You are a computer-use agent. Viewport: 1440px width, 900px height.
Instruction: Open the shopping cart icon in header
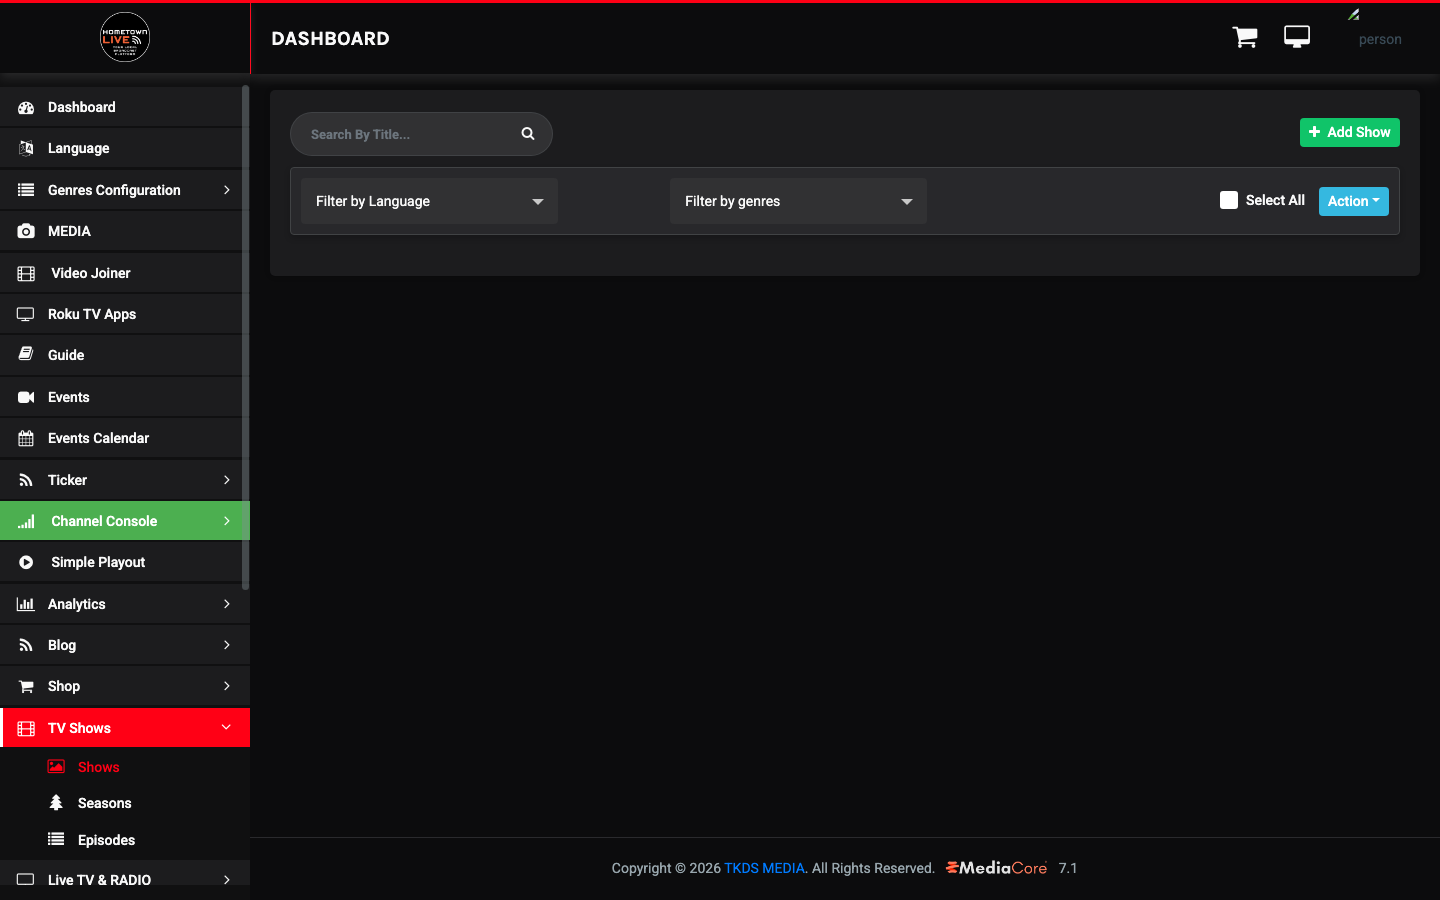(x=1245, y=37)
